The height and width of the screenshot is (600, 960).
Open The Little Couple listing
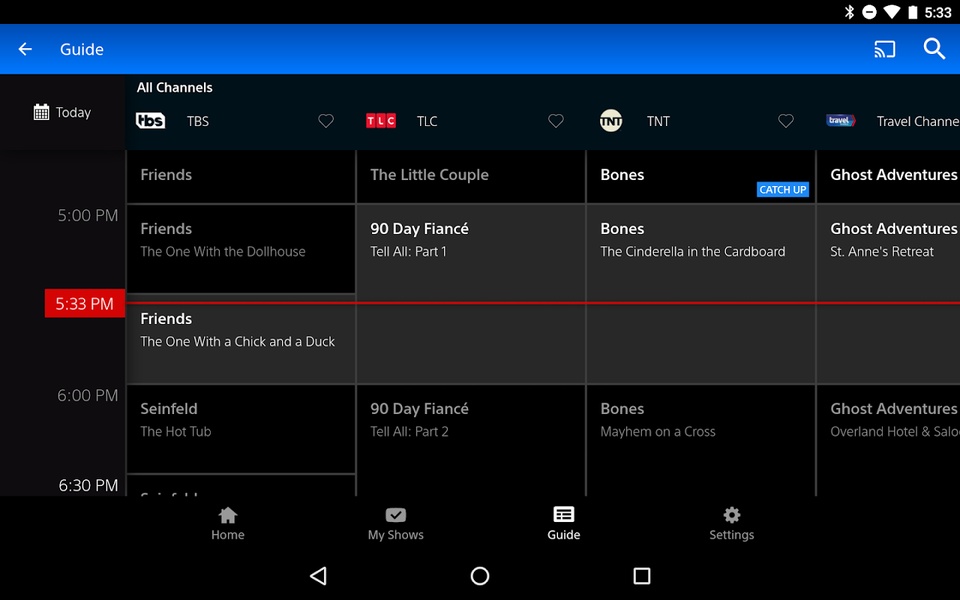471,176
